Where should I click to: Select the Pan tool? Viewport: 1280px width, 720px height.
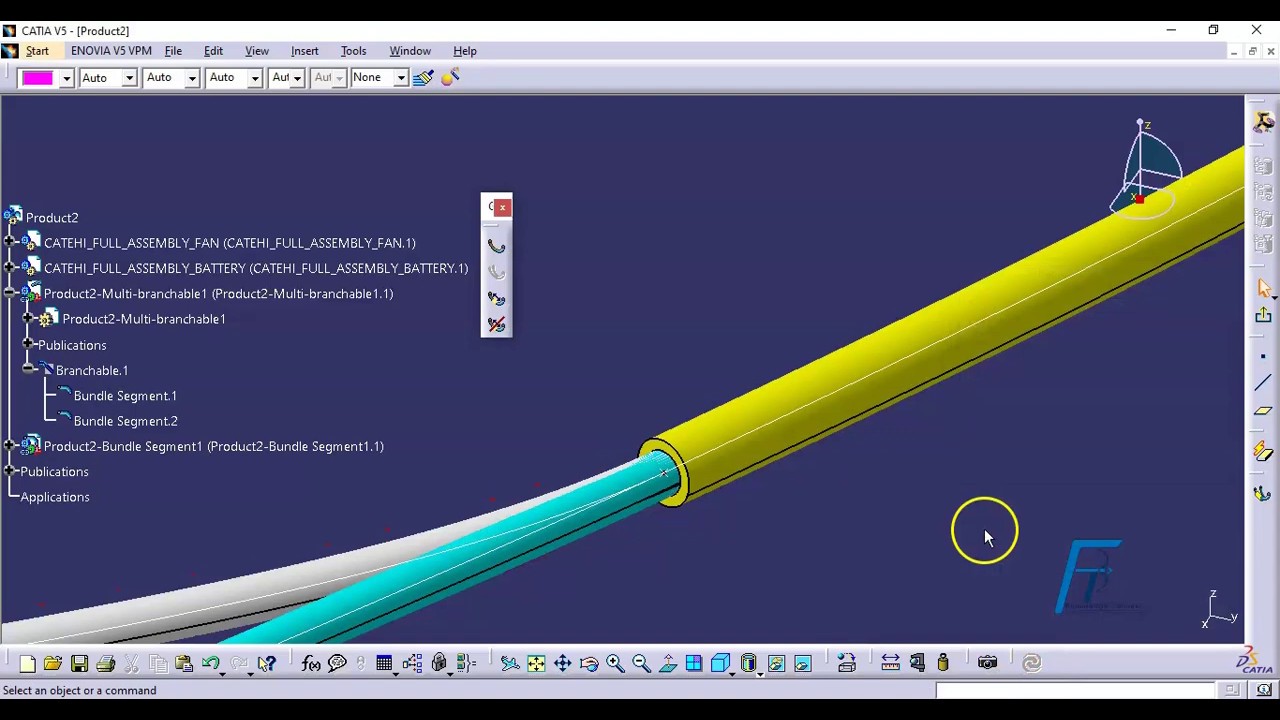(x=563, y=663)
